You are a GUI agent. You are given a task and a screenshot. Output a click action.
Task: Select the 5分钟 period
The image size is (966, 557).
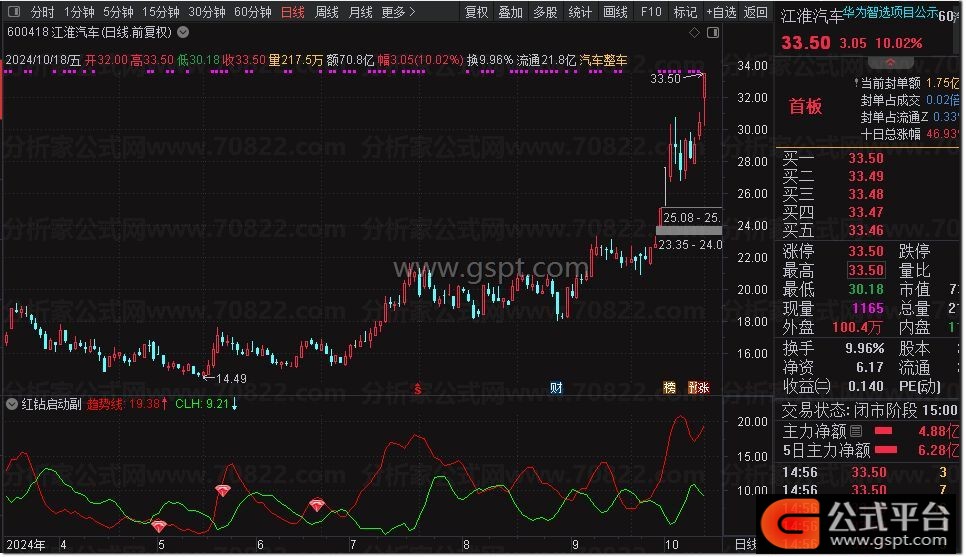pyautogui.click(x=118, y=12)
